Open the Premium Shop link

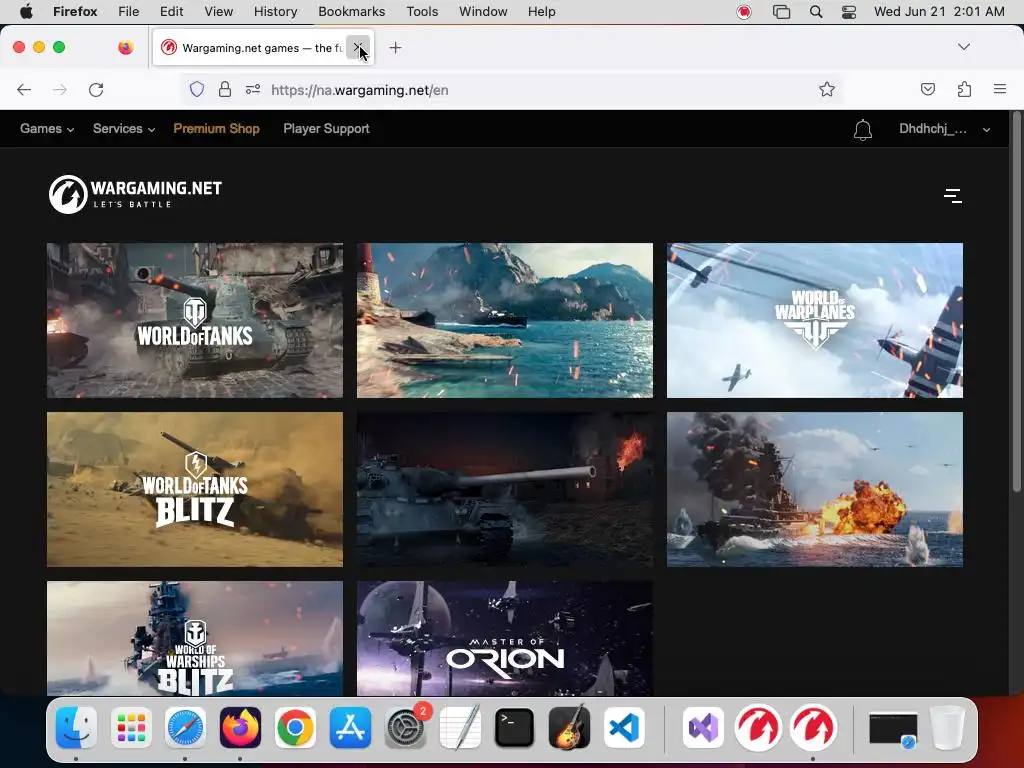216,129
